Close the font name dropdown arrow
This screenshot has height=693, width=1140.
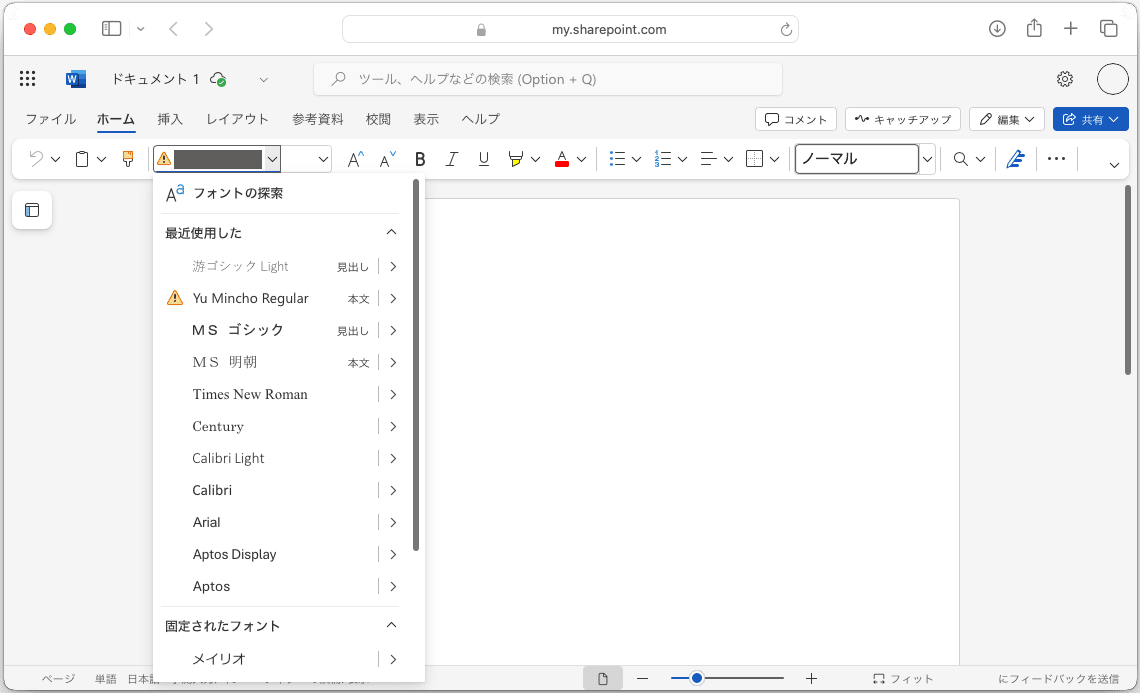[272, 159]
